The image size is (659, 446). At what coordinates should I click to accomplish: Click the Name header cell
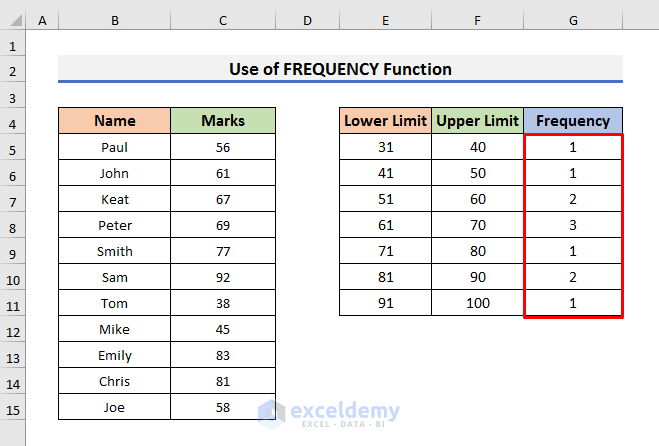click(x=115, y=121)
